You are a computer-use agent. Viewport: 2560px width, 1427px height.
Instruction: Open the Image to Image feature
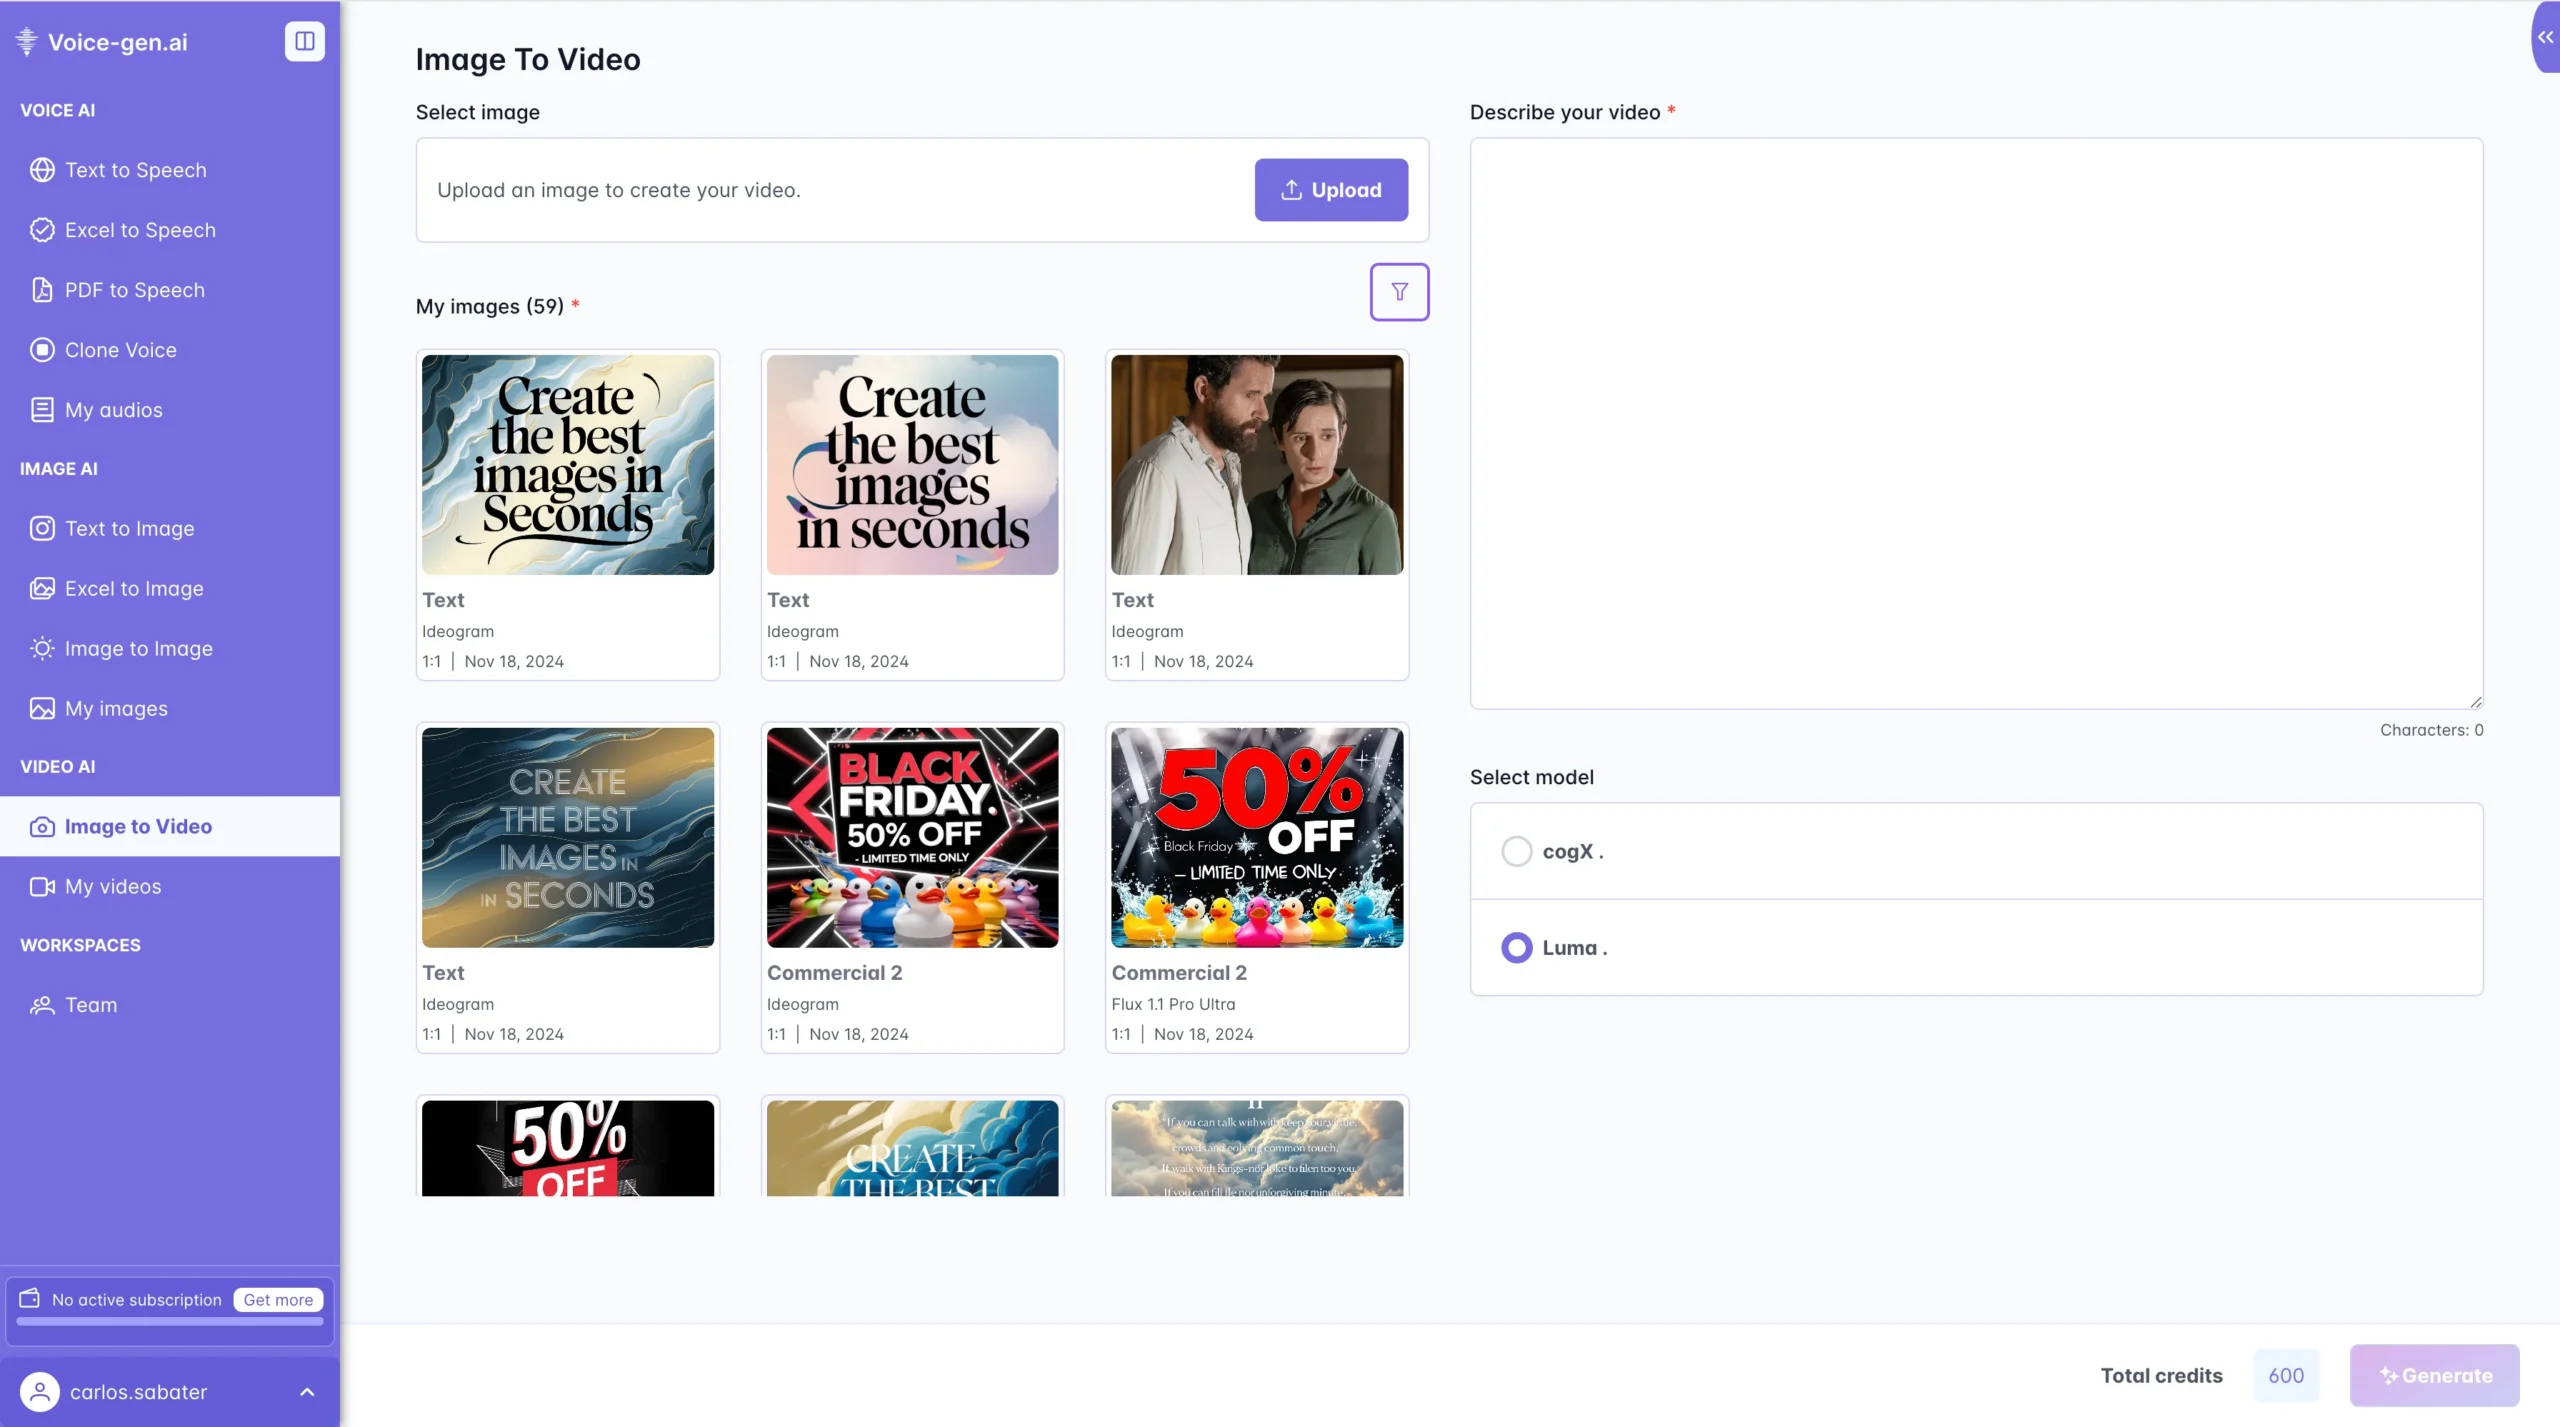(x=139, y=648)
